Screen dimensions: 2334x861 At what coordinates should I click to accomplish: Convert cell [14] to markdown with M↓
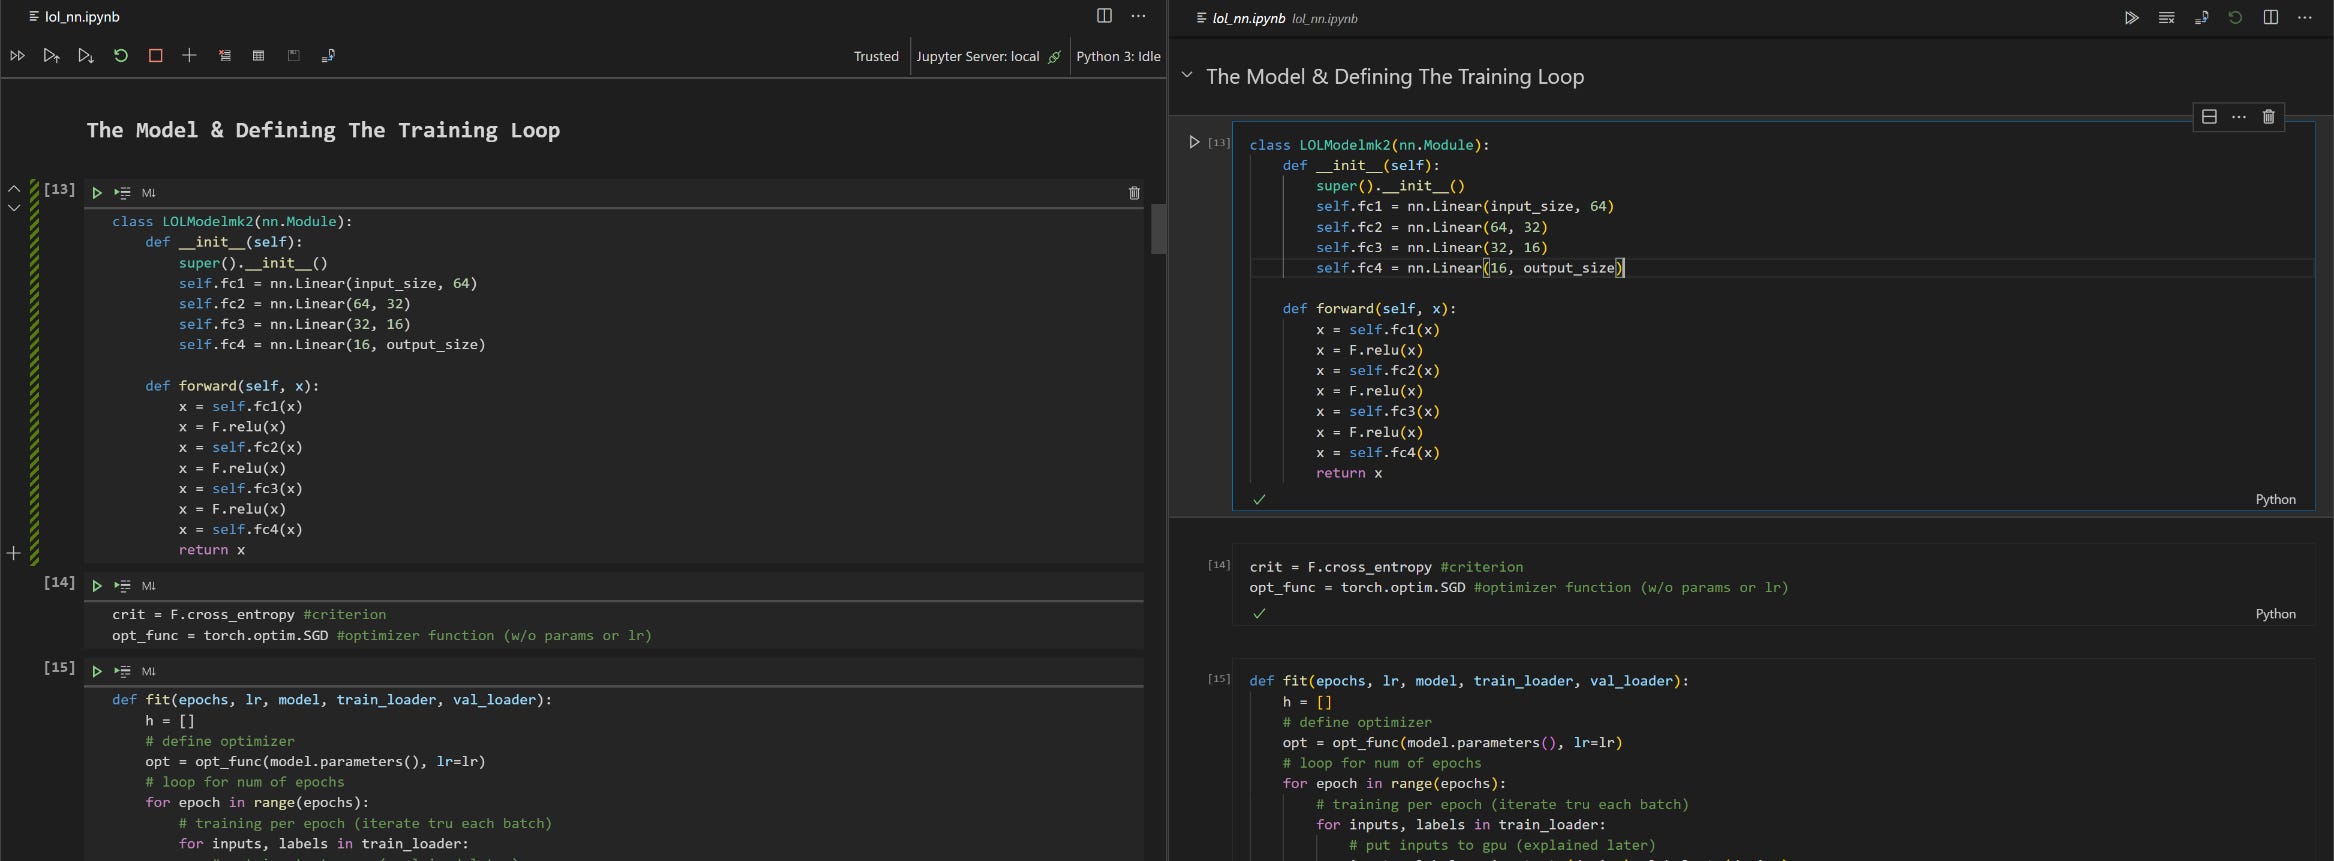coord(148,586)
